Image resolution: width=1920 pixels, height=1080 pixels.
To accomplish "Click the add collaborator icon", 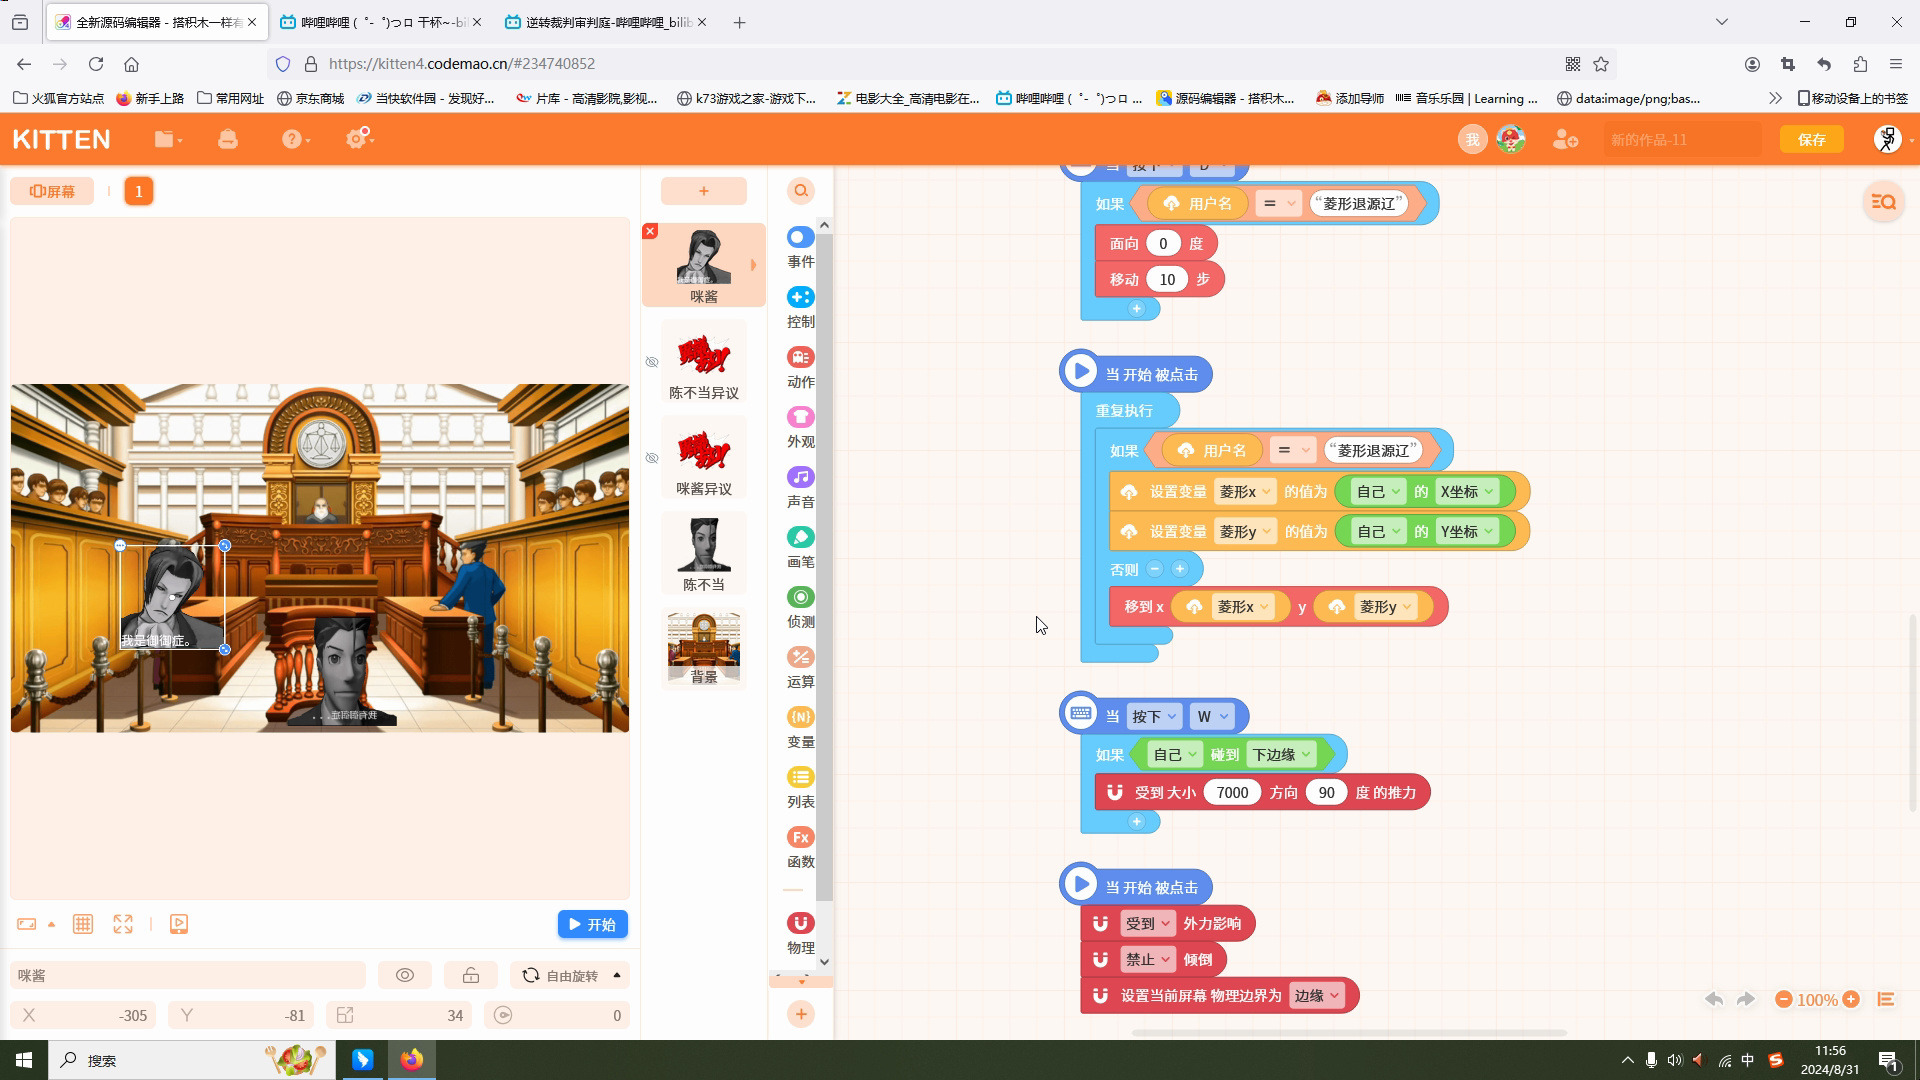I will coord(1565,139).
